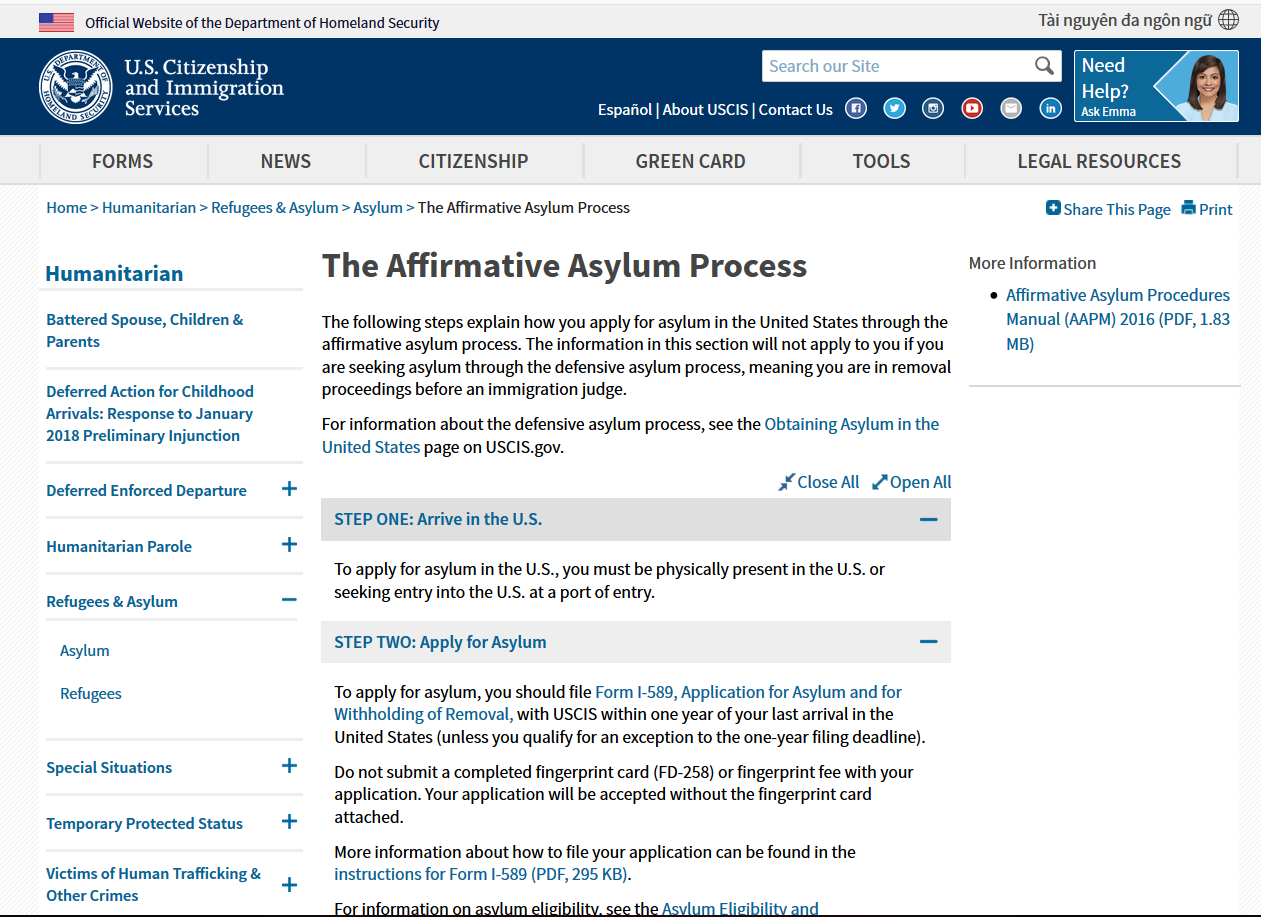Click the globe multilingual resources icon
Image resolution: width=1261 pixels, height=917 pixels.
[1228, 20]
